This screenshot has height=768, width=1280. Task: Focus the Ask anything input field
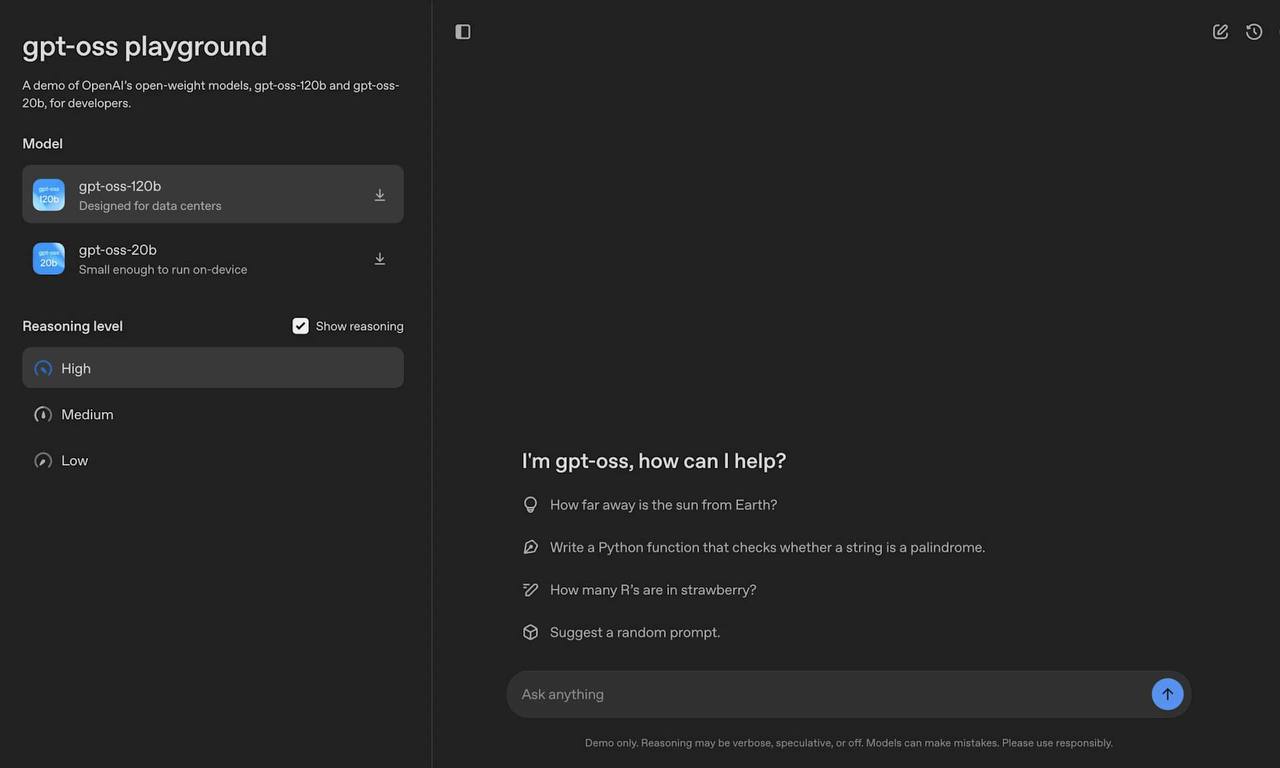point(830,694)
